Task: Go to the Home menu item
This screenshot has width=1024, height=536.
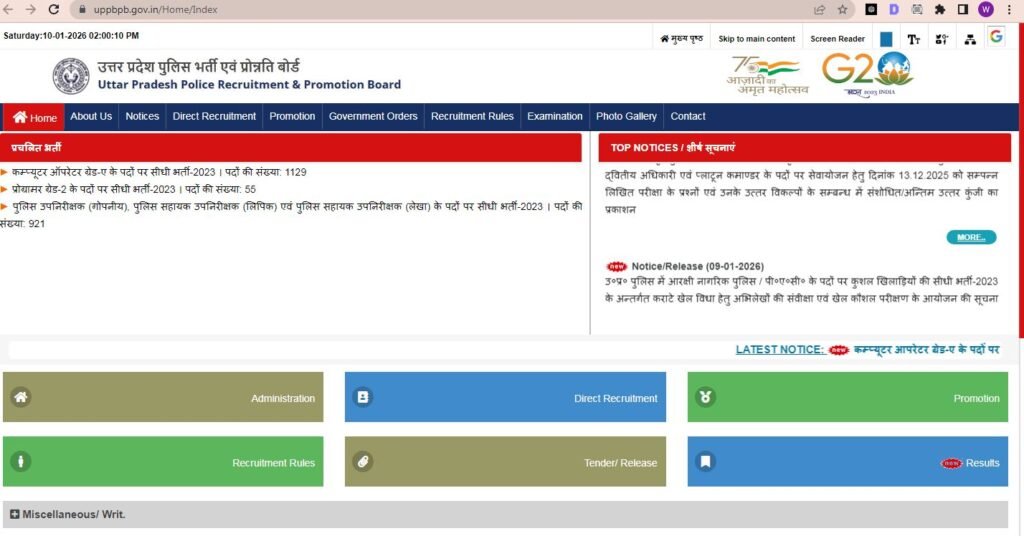Action: [x=35, y=117]
